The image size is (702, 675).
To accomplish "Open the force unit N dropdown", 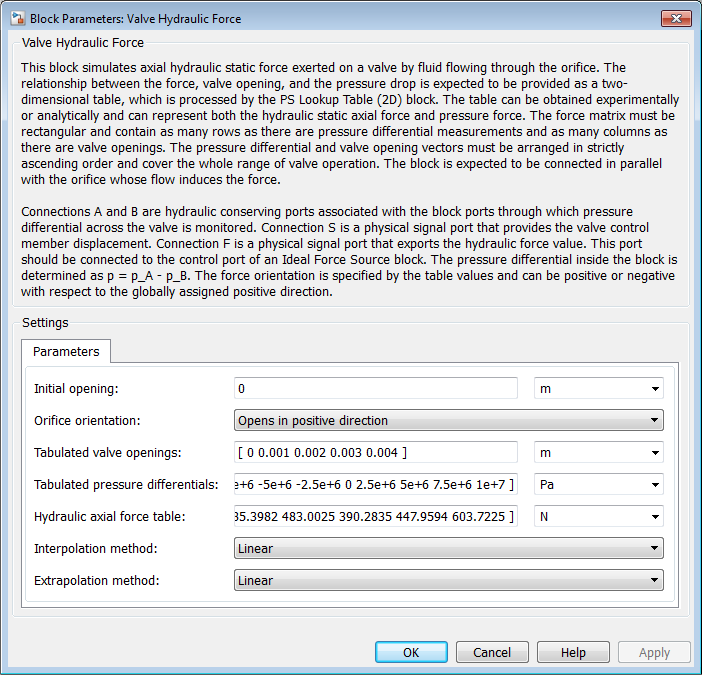I will coord(598,517).
